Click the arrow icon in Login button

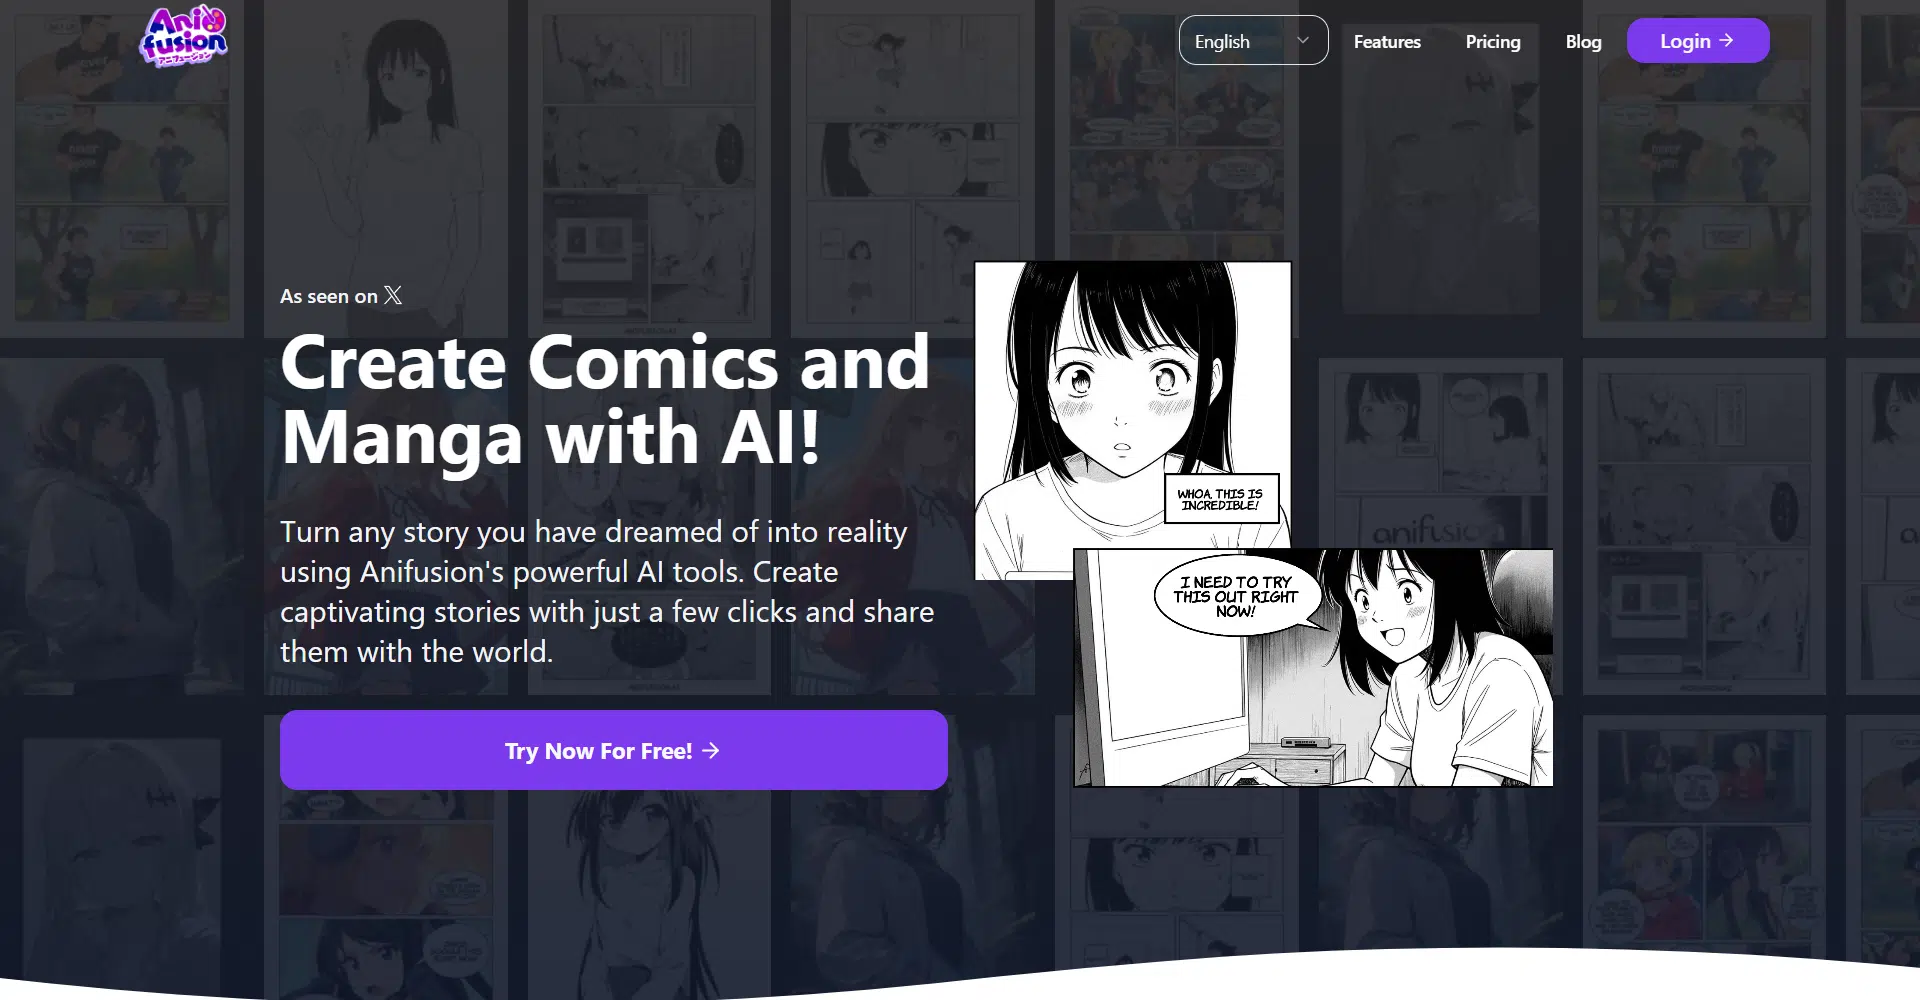coord(1726,40)
